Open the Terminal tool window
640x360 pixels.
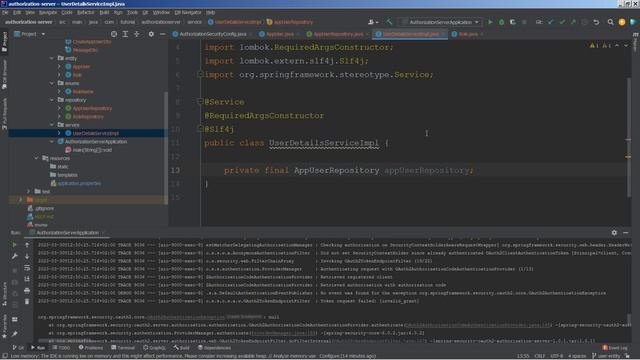point(123,348)
